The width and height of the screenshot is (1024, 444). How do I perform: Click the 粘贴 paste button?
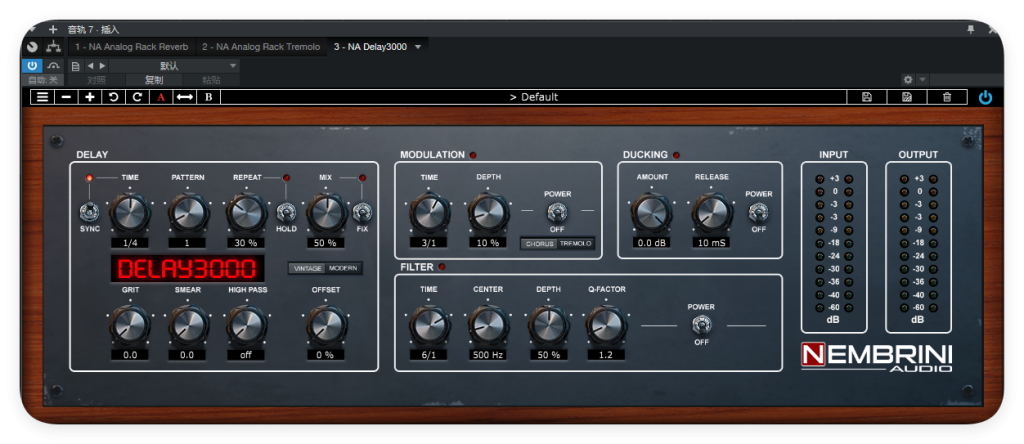(211, 80)
